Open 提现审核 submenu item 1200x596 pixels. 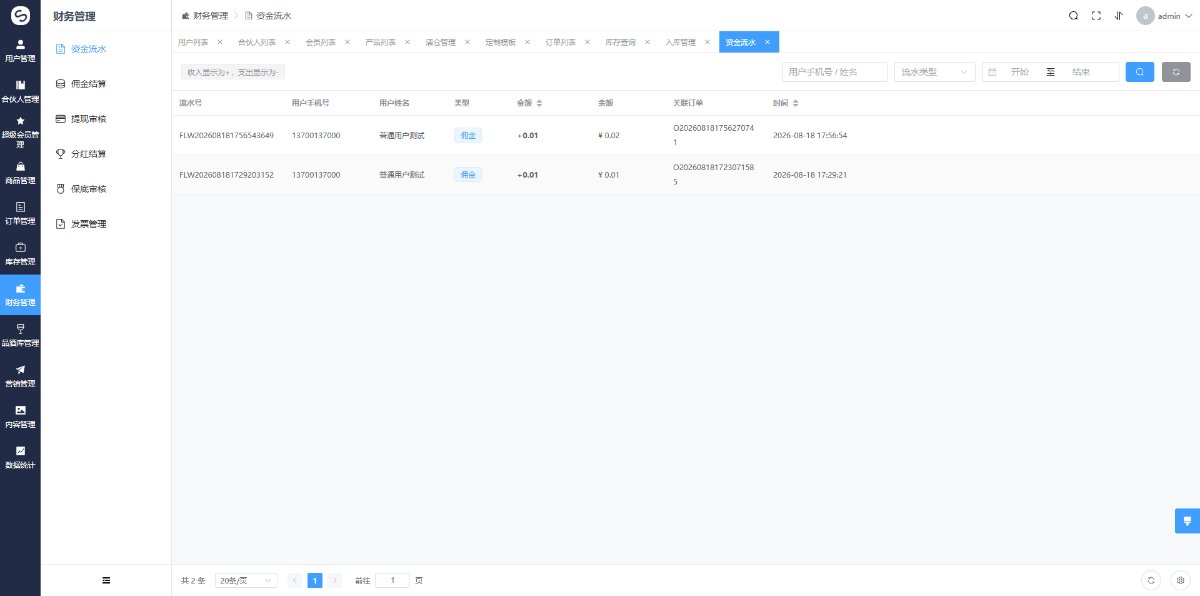106,118
